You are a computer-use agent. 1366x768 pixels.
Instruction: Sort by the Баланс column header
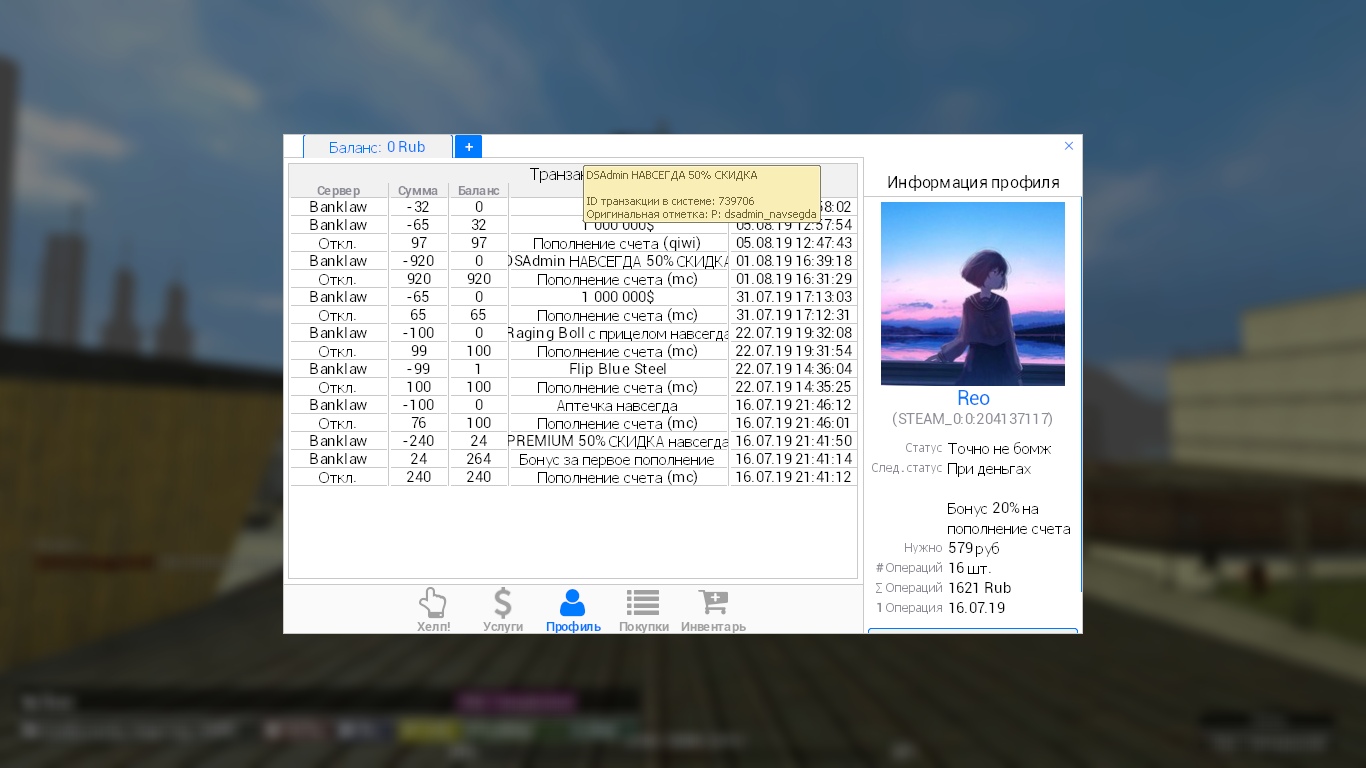(x=478, y=190)
